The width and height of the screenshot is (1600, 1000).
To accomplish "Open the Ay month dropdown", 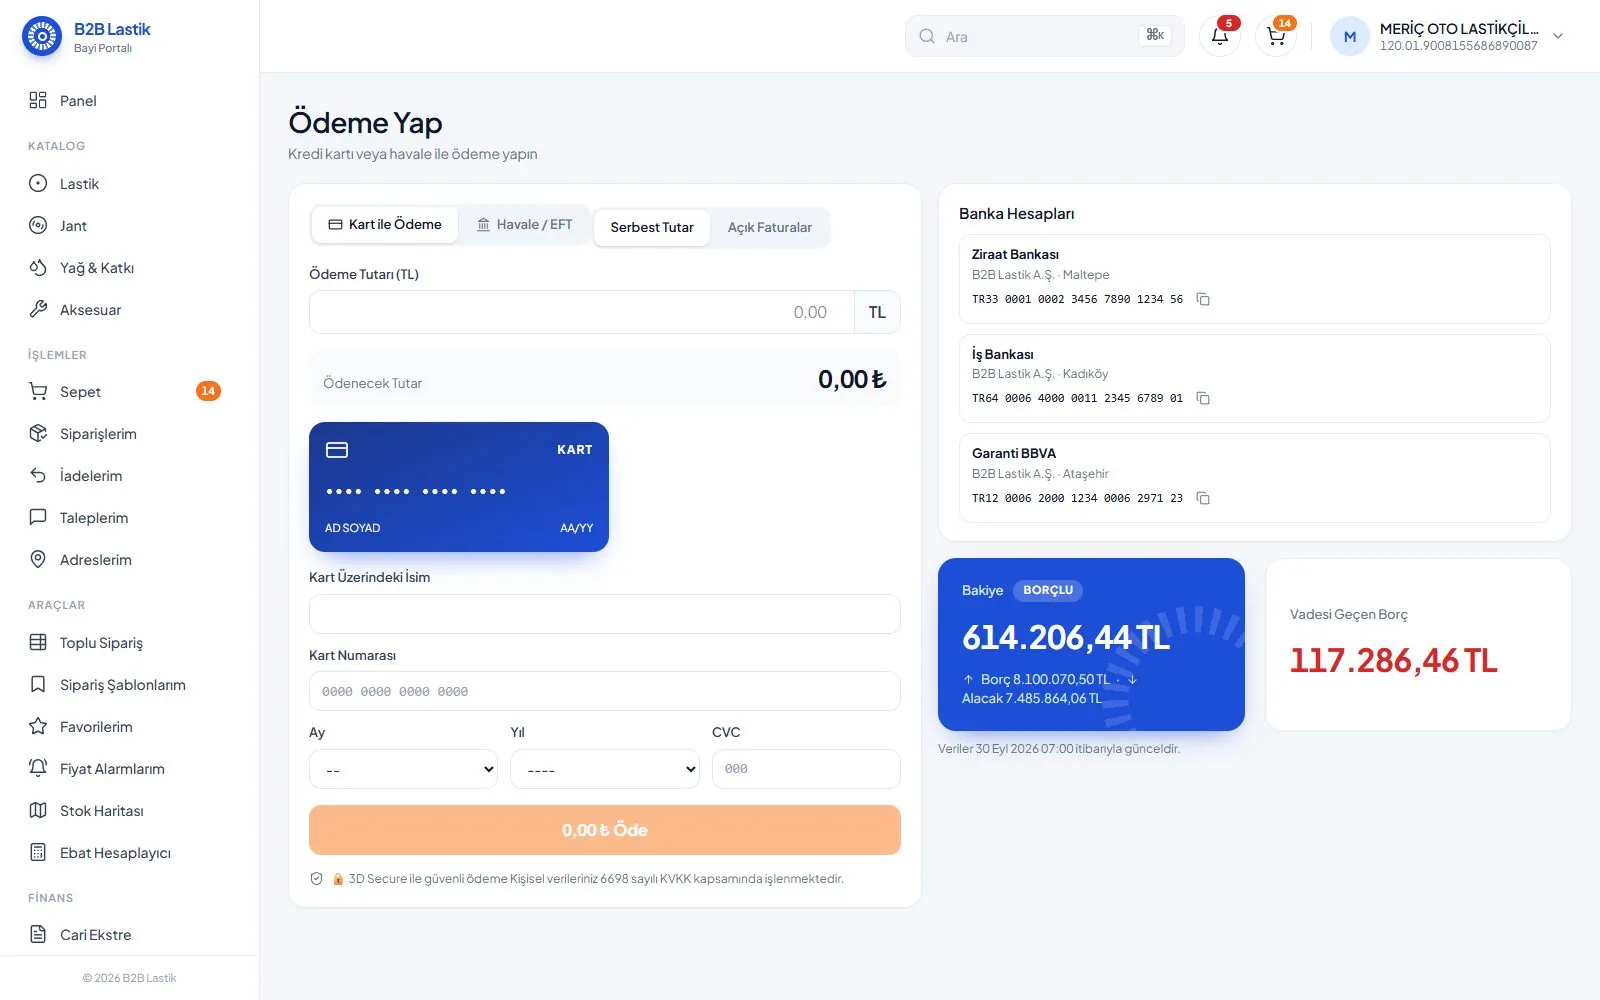I will point(403,769).
